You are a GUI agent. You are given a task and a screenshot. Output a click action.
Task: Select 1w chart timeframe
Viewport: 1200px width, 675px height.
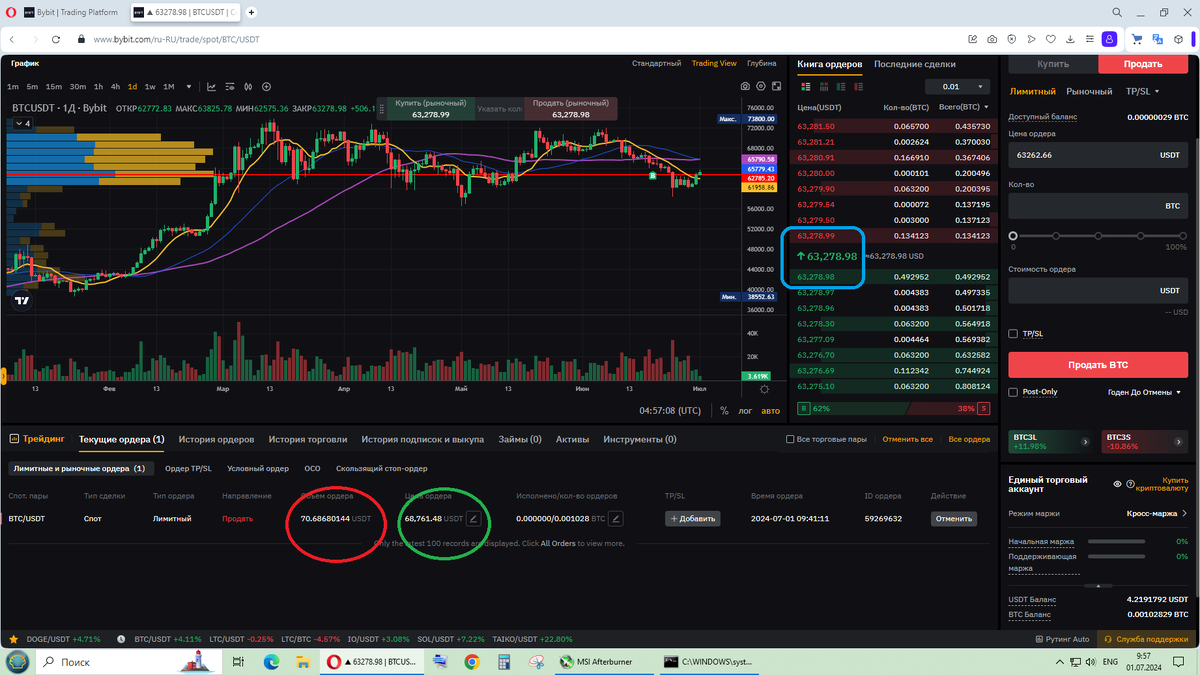click(150, 87)
